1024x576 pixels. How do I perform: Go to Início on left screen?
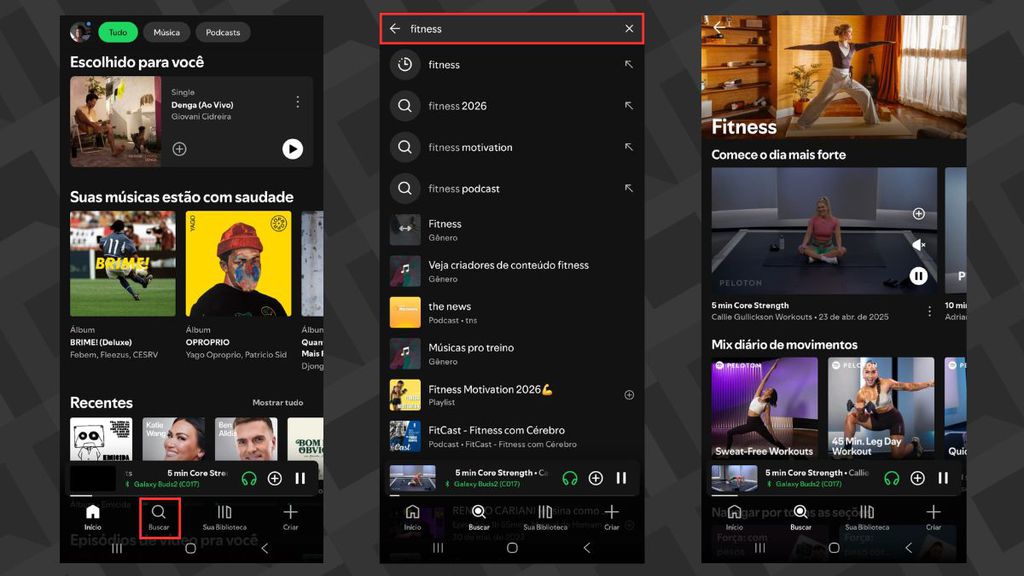[x=93, y=517]
